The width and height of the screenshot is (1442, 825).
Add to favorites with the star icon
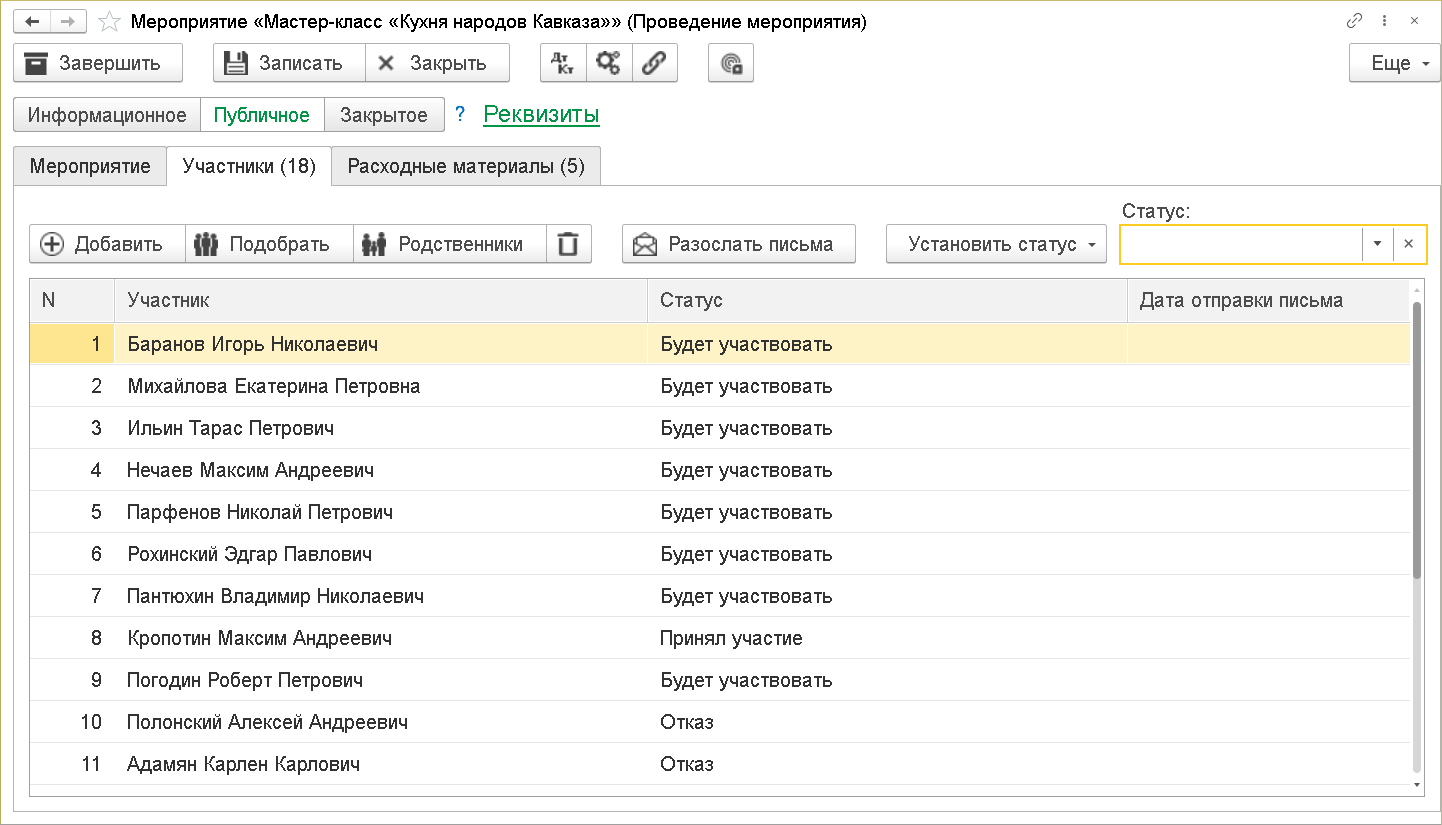point(111,21)
